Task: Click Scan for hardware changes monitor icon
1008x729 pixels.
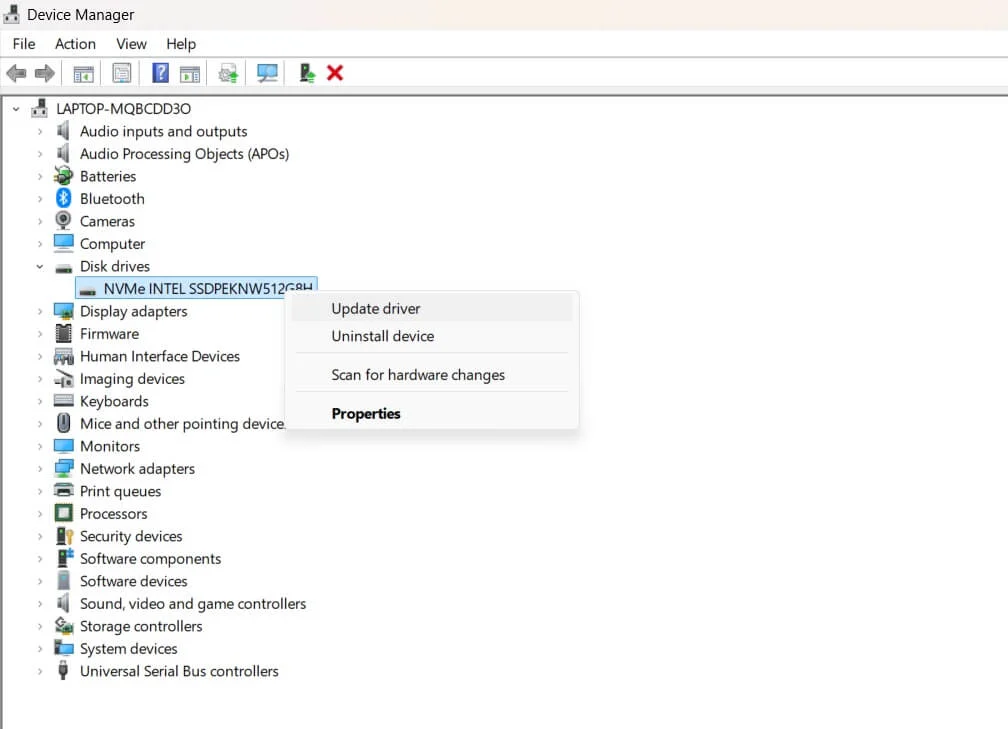Action: pos(267,73)
